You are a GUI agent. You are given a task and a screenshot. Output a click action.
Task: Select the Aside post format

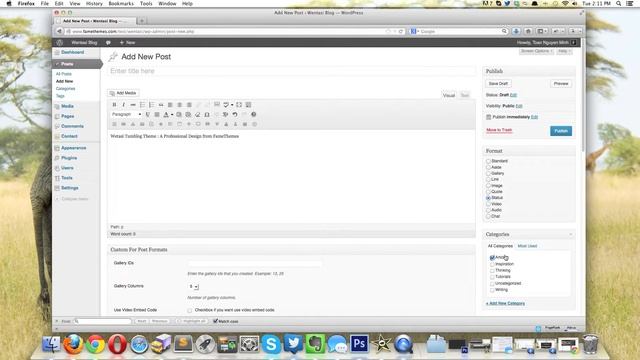pyautogui.click(x=488, y=167)
